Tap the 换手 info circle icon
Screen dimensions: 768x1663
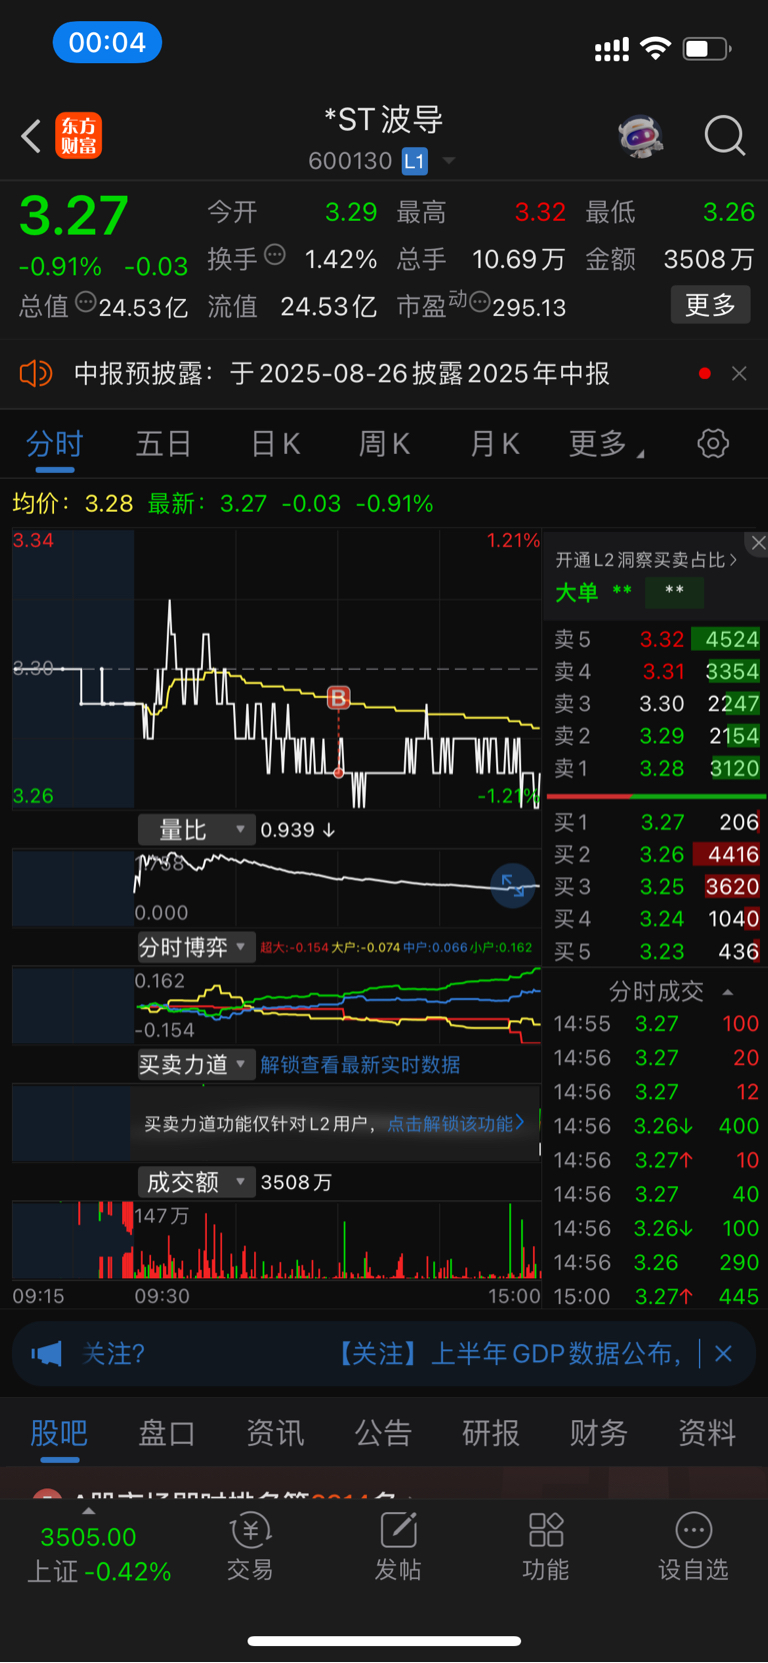[274, 254]
